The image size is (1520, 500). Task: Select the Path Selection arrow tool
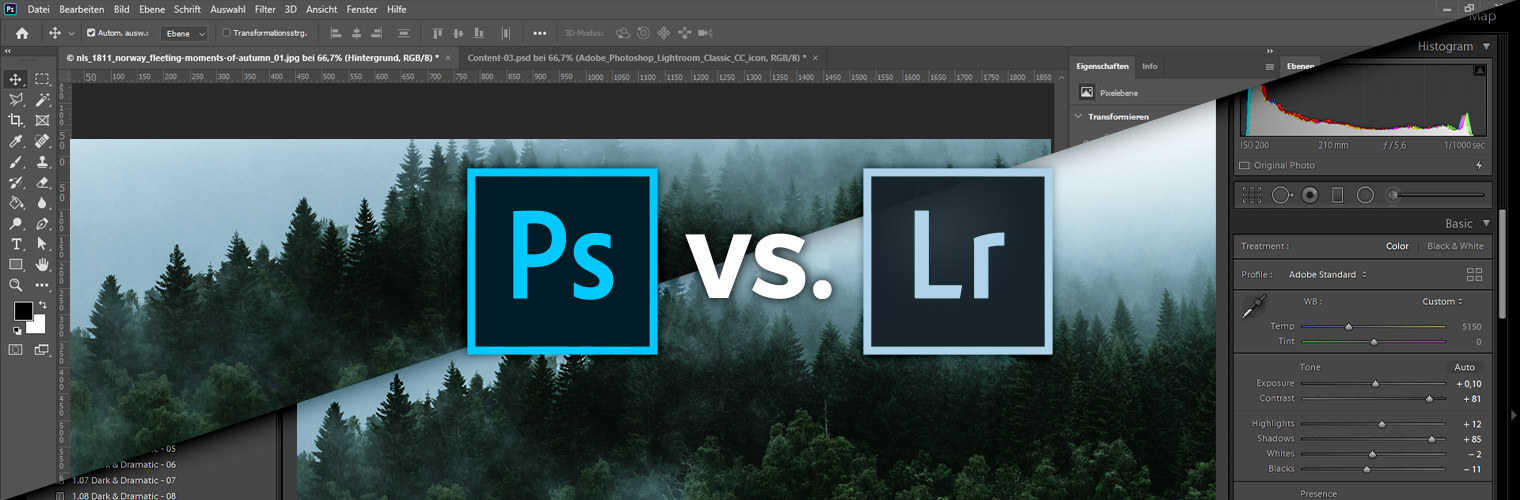[x=43, y=244]
